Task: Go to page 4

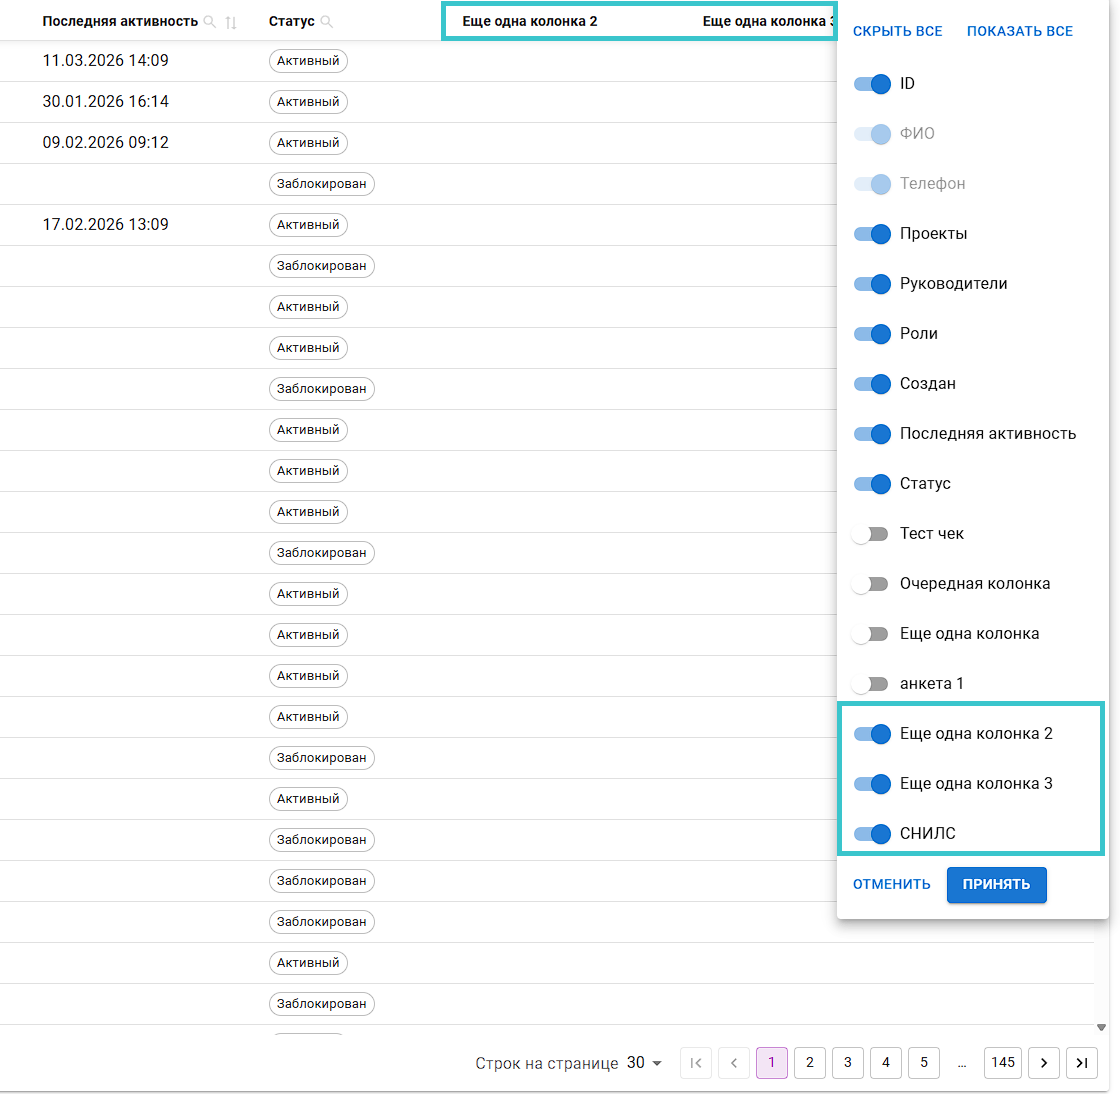Action: pyautogui.click(x=886, y=1063)
